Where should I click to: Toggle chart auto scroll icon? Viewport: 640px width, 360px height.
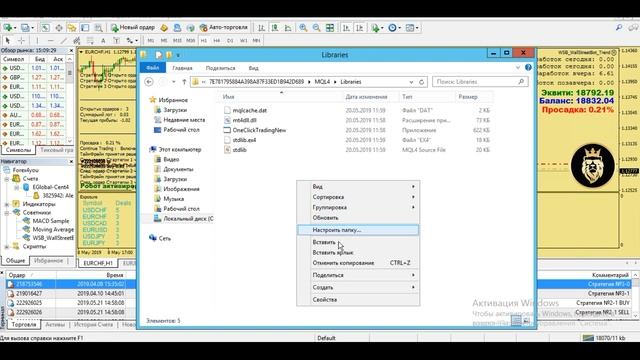pyautogui.click(x=346, y=28)
